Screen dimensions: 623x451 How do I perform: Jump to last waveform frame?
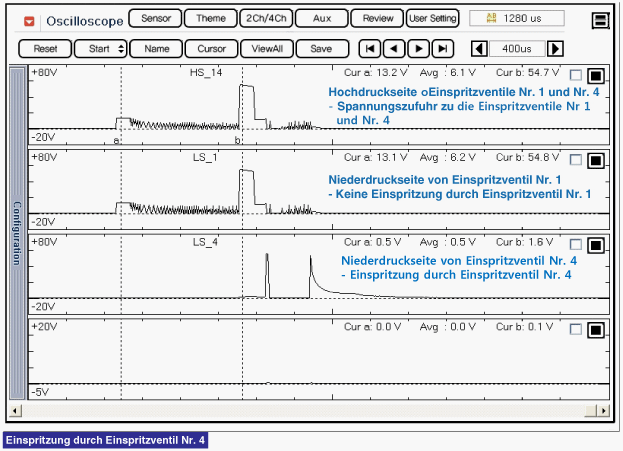tap(443, 48)
